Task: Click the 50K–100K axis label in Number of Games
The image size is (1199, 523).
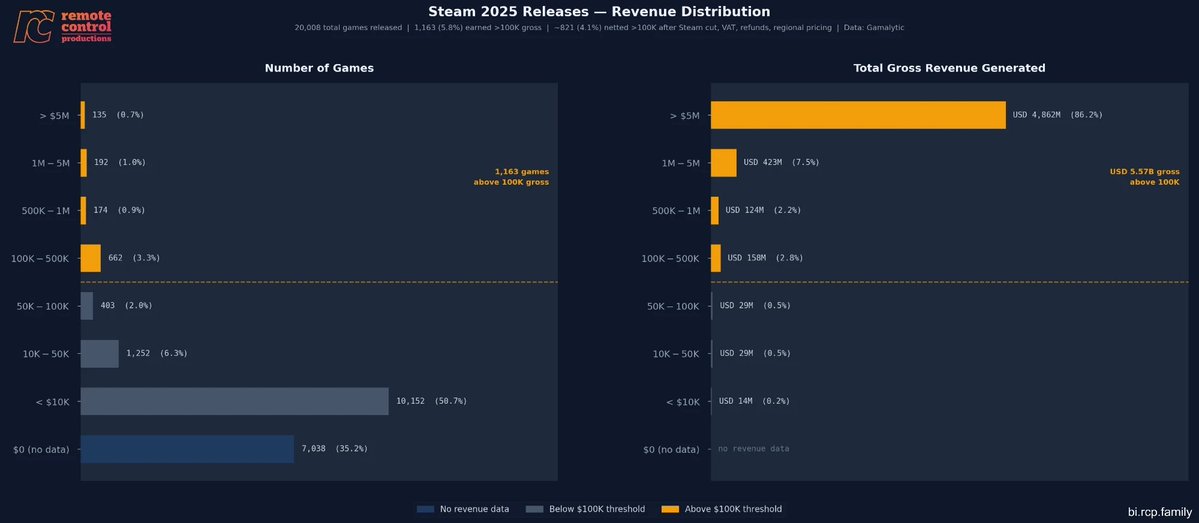Action: pos(43,307)
